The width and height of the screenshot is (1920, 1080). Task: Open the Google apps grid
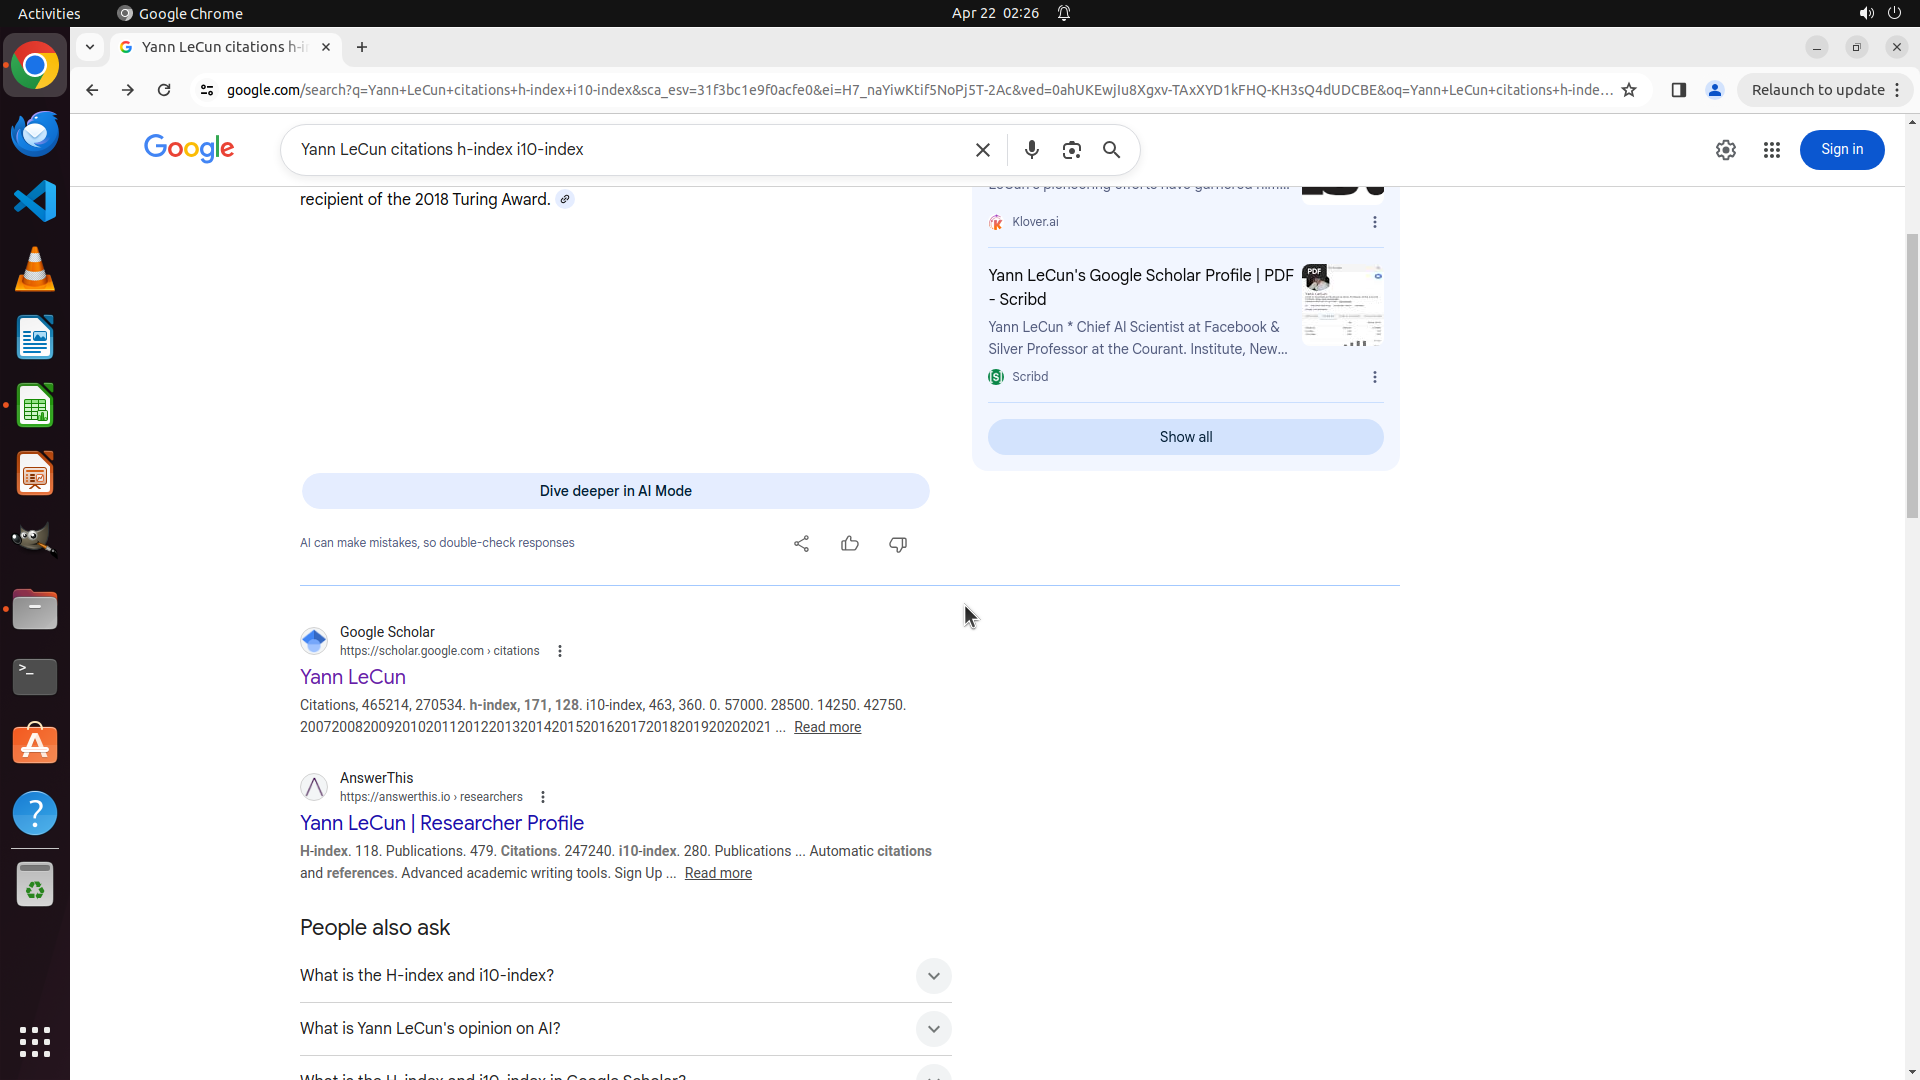coord(1771,150)
